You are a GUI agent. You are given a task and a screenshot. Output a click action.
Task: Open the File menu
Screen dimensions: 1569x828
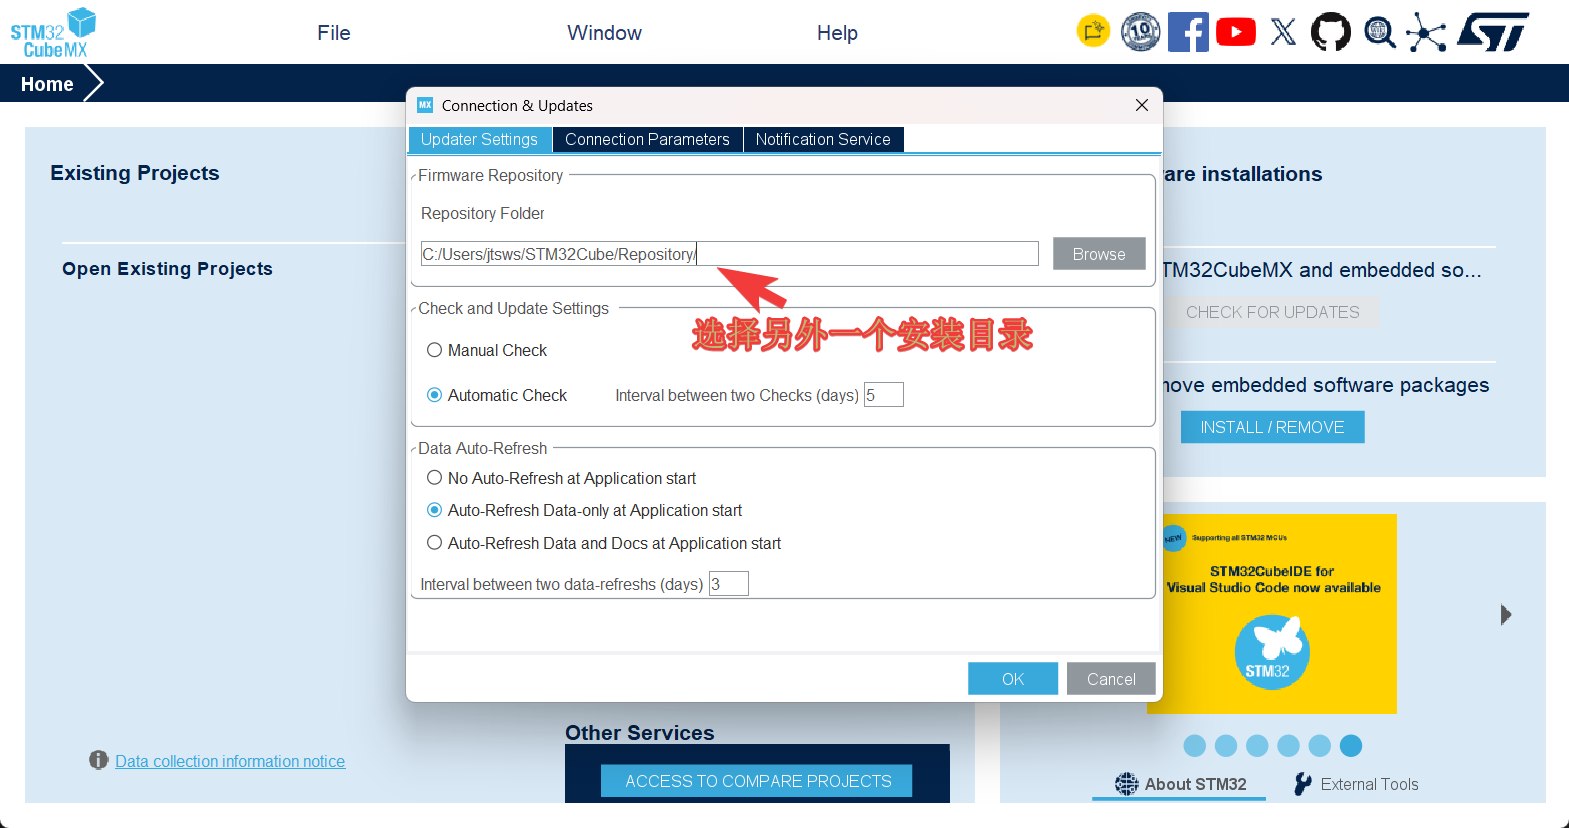[x=334, y=33]
